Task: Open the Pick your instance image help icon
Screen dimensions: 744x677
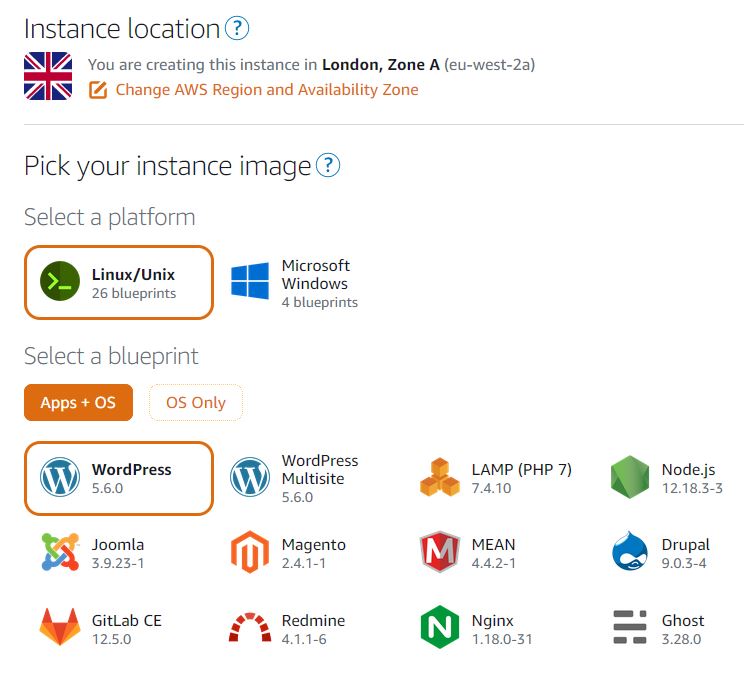Action: 327,165
